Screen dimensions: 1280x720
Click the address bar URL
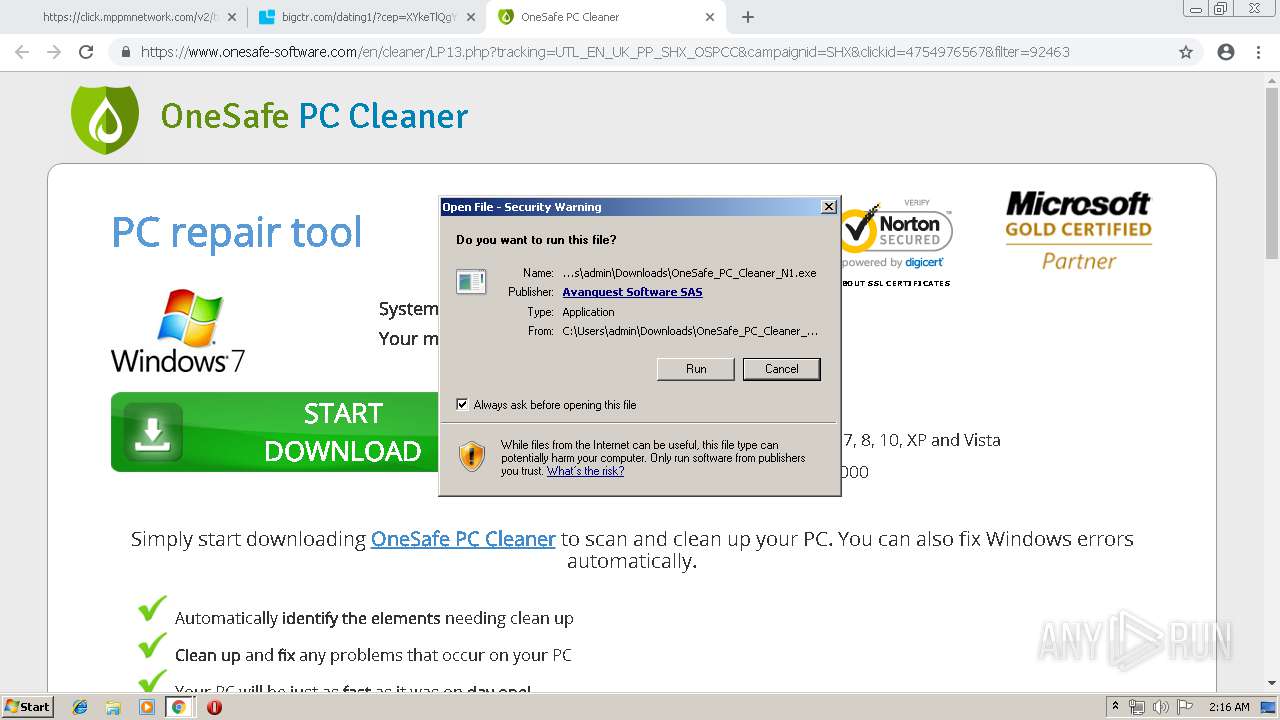pyautogui.click(x=605, y=52)
